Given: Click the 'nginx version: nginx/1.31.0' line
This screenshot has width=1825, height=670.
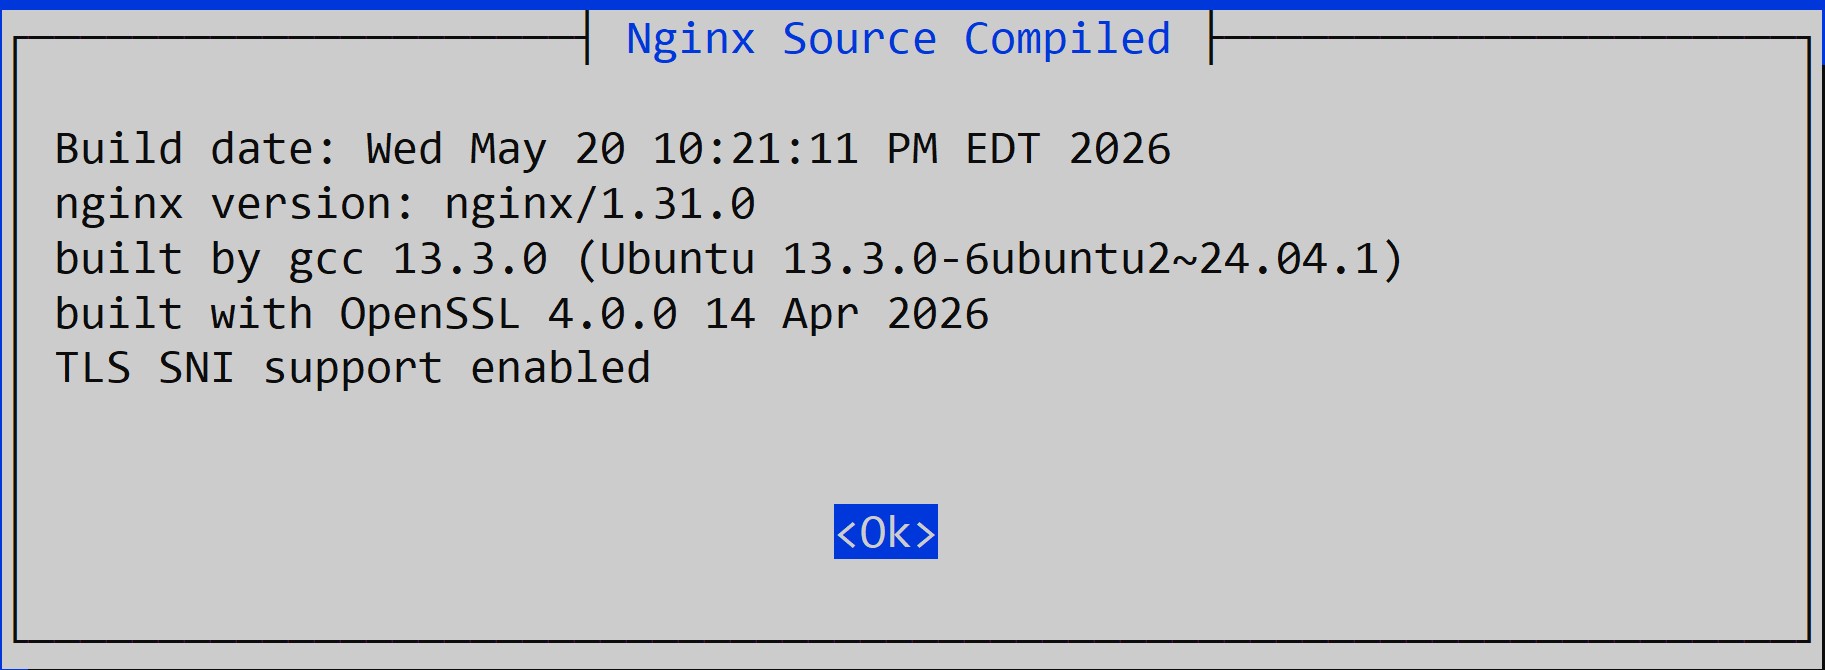Looking at the screenshot, I should (405, 205).
